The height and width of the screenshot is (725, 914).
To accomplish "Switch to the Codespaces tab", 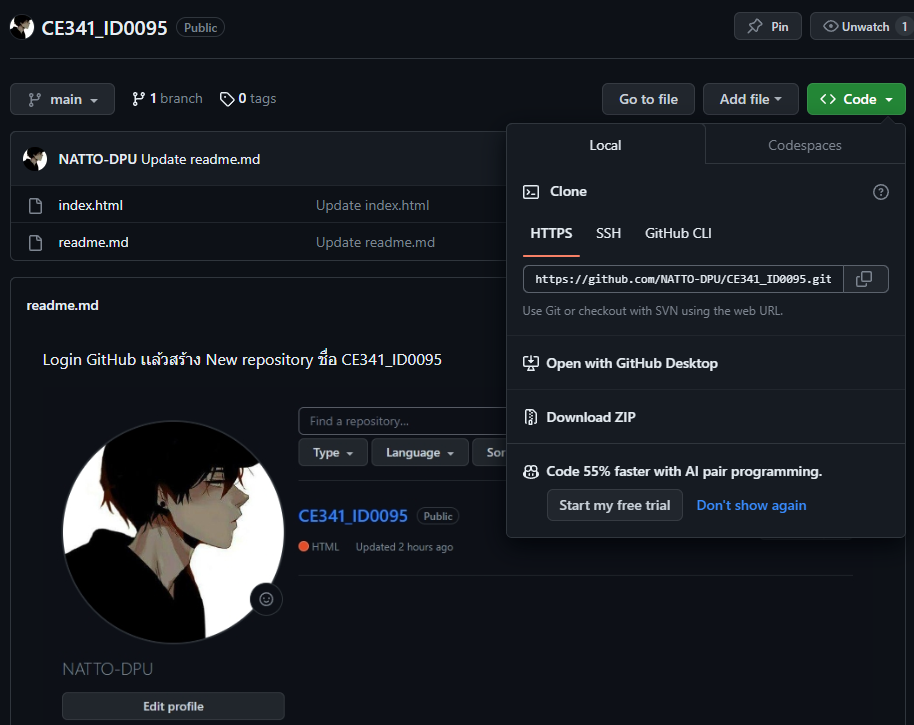I will (804, 145).
